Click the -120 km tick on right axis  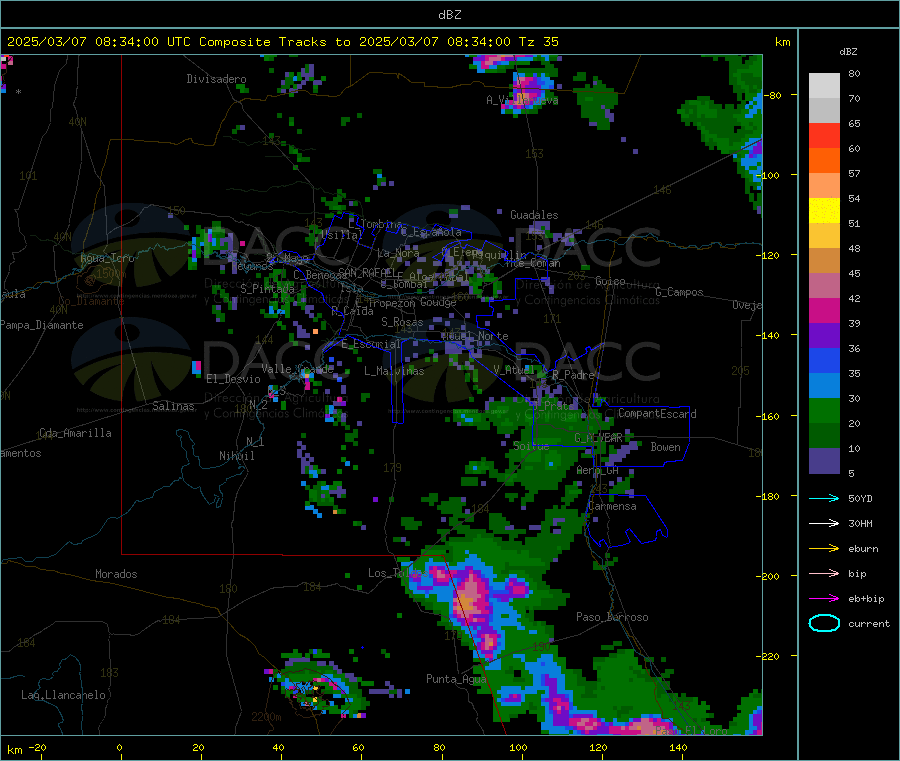(x=770, y=255)
